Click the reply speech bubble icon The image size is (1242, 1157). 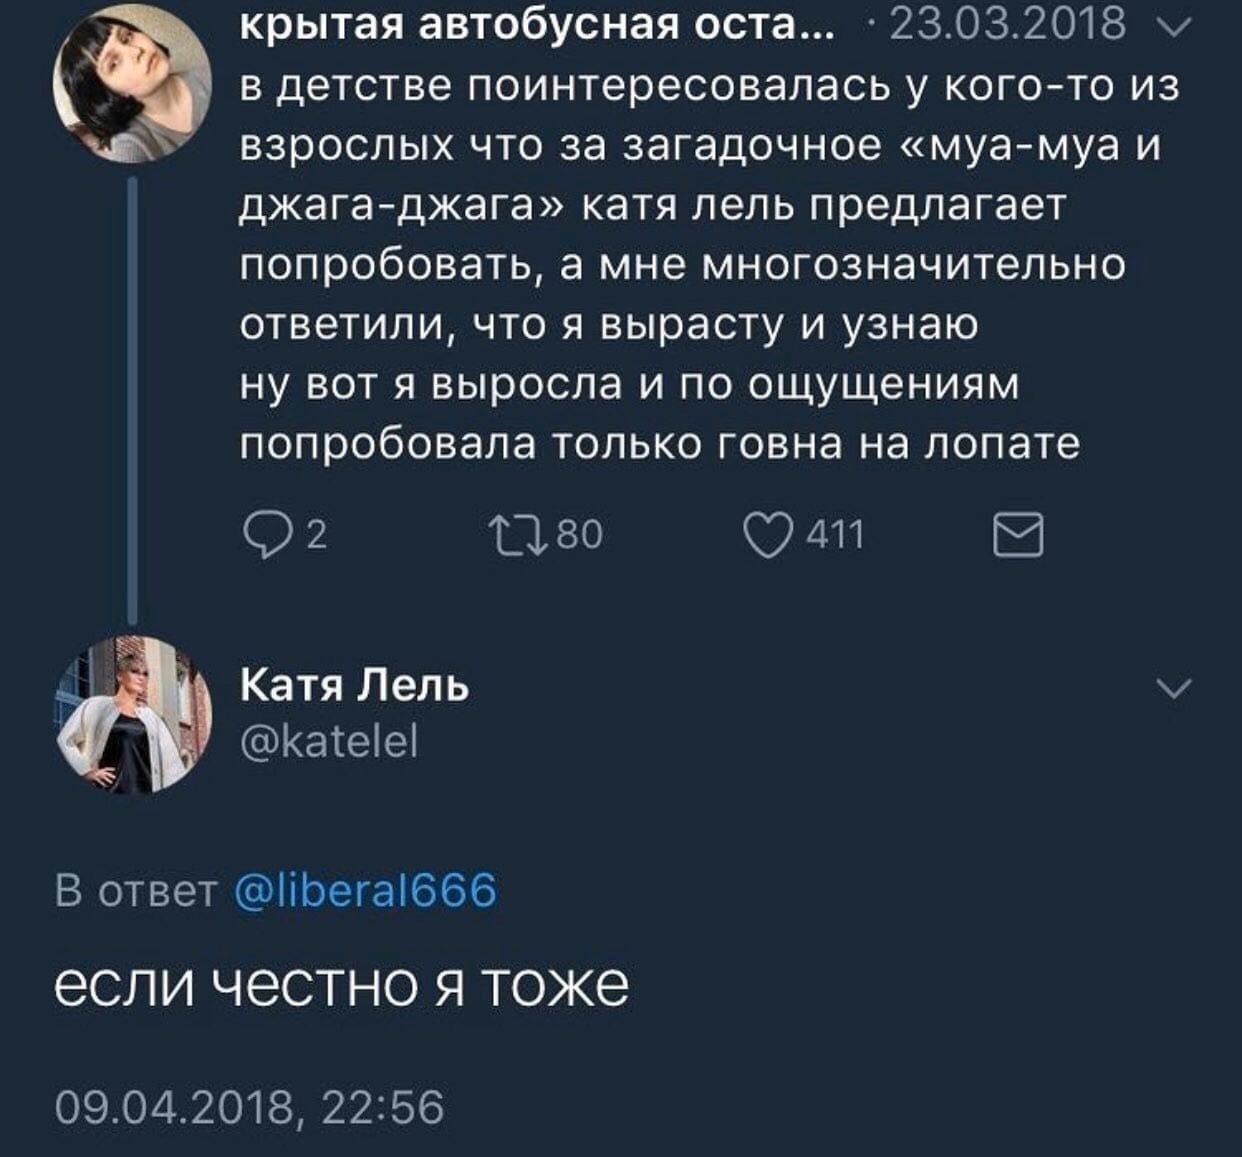262,536
